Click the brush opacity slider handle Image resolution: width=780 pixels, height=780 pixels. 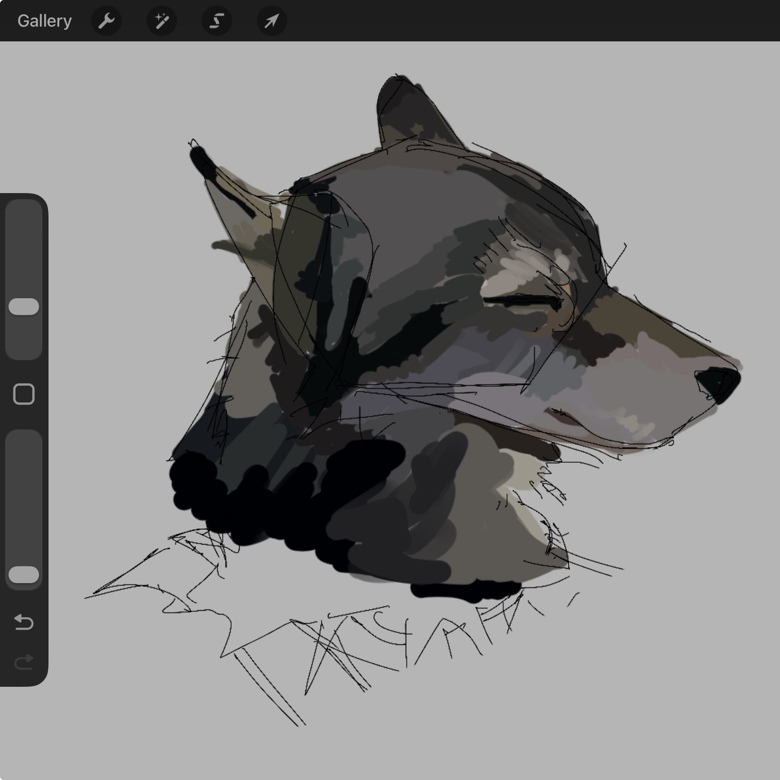coord(24,574)
